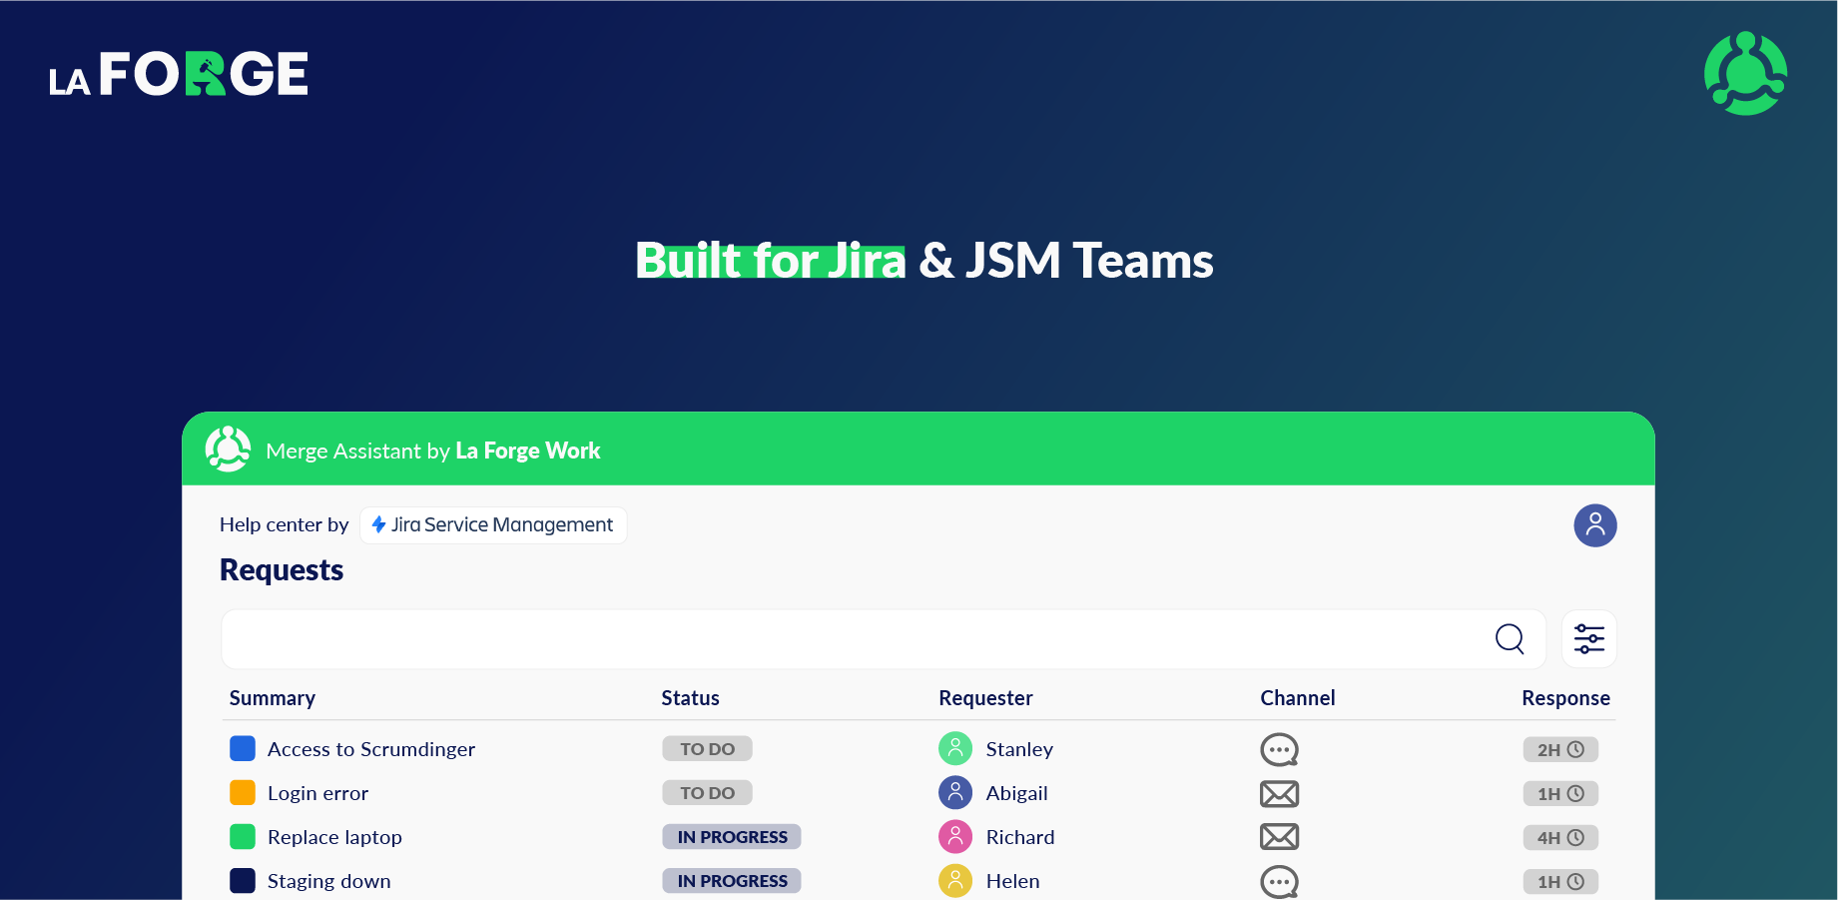1838x900 pixels.
Task: Click the "Channel" column header
Action: point(1297,698)
